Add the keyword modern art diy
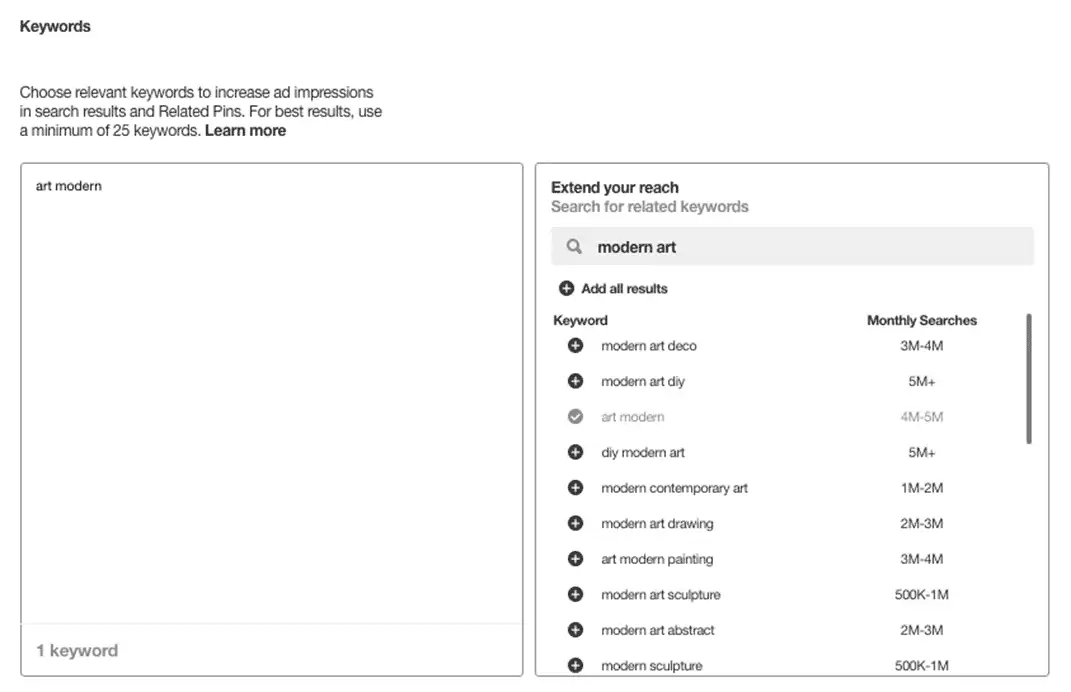The width and height of the screenshot is (1071, 692). tap(575, 381)
